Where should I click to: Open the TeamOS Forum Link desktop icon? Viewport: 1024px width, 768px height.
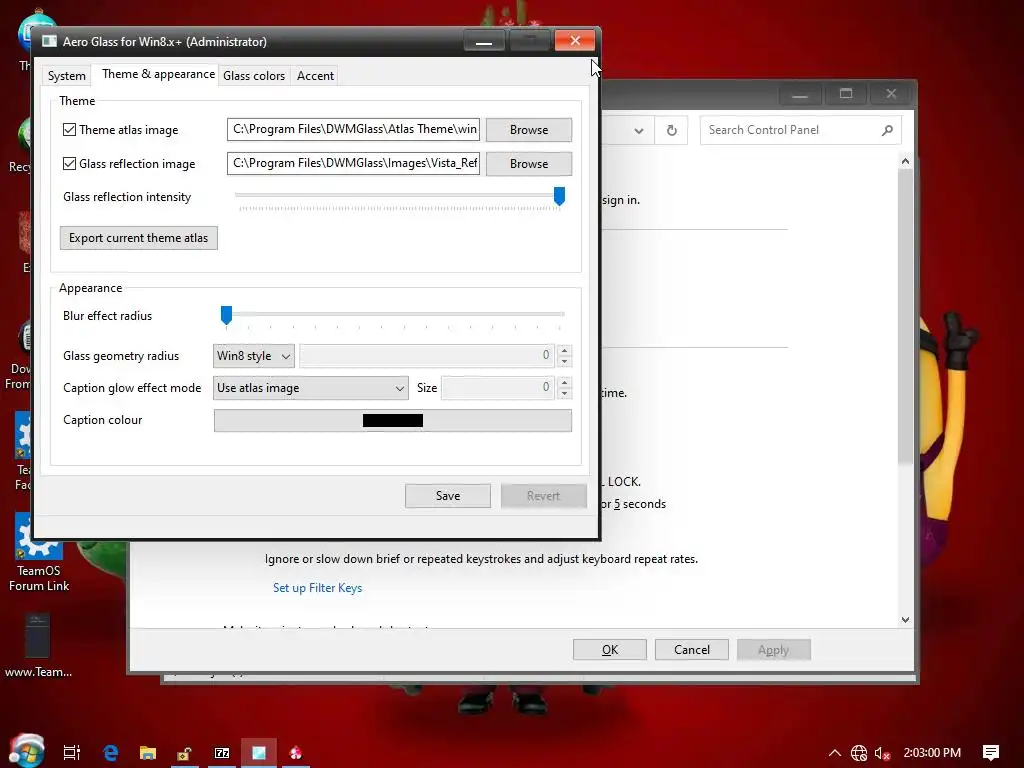[x=39, y=553]
